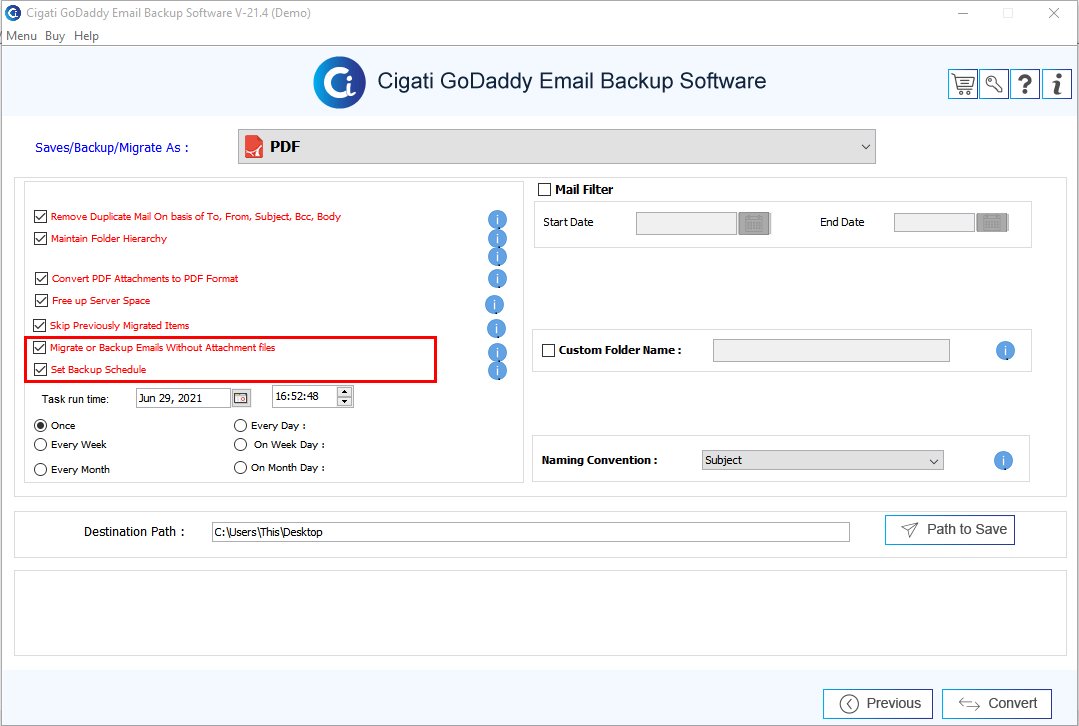Click the app icon in the title bar
Viewport: 1079px width, 726px height.
click(13, 12)
